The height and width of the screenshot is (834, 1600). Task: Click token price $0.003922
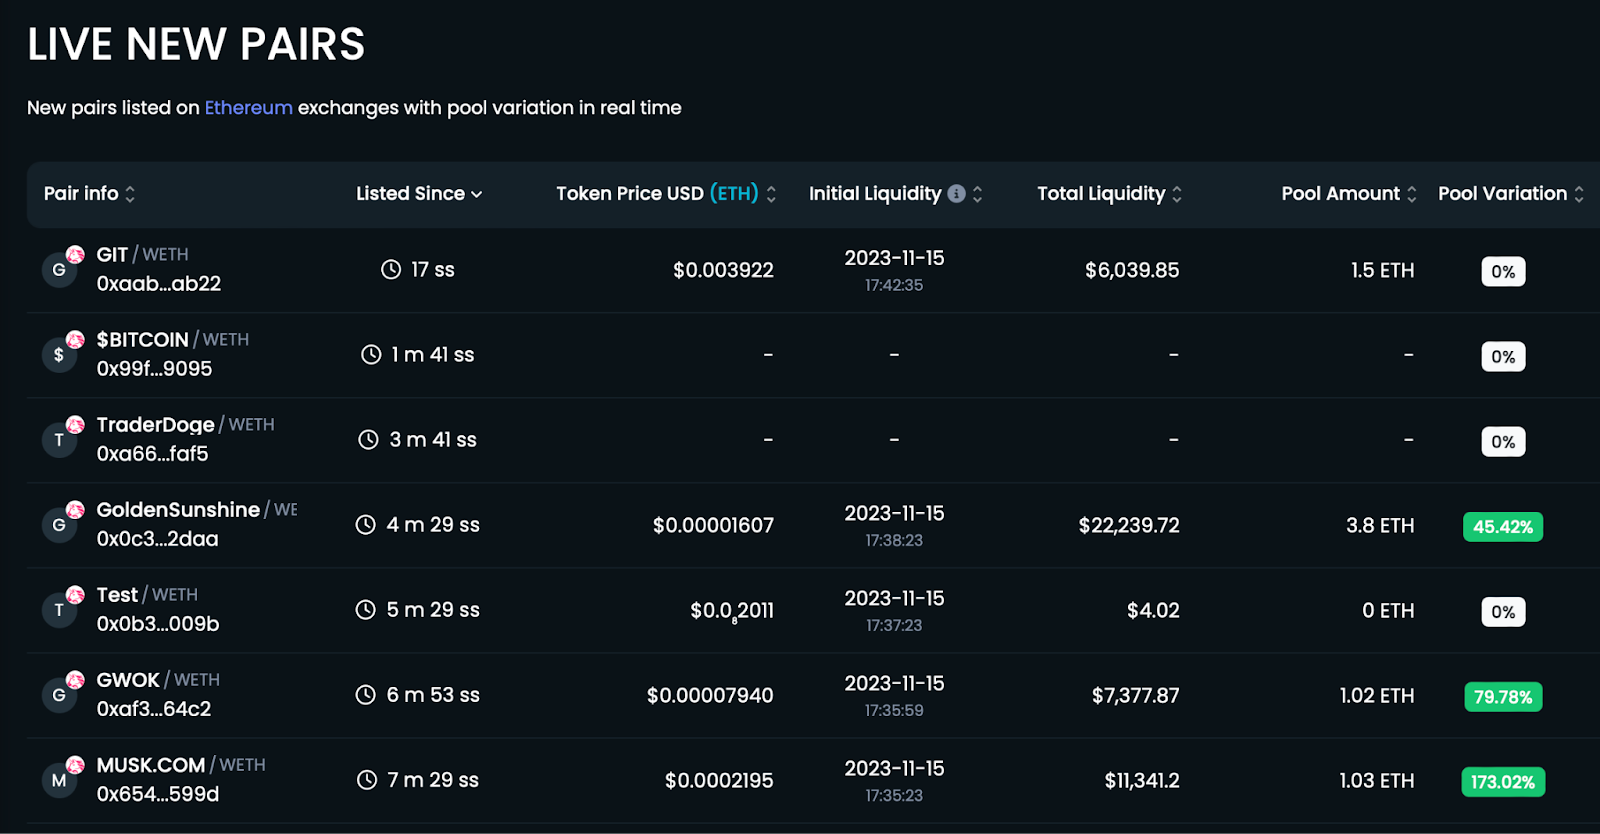point(723,270)
